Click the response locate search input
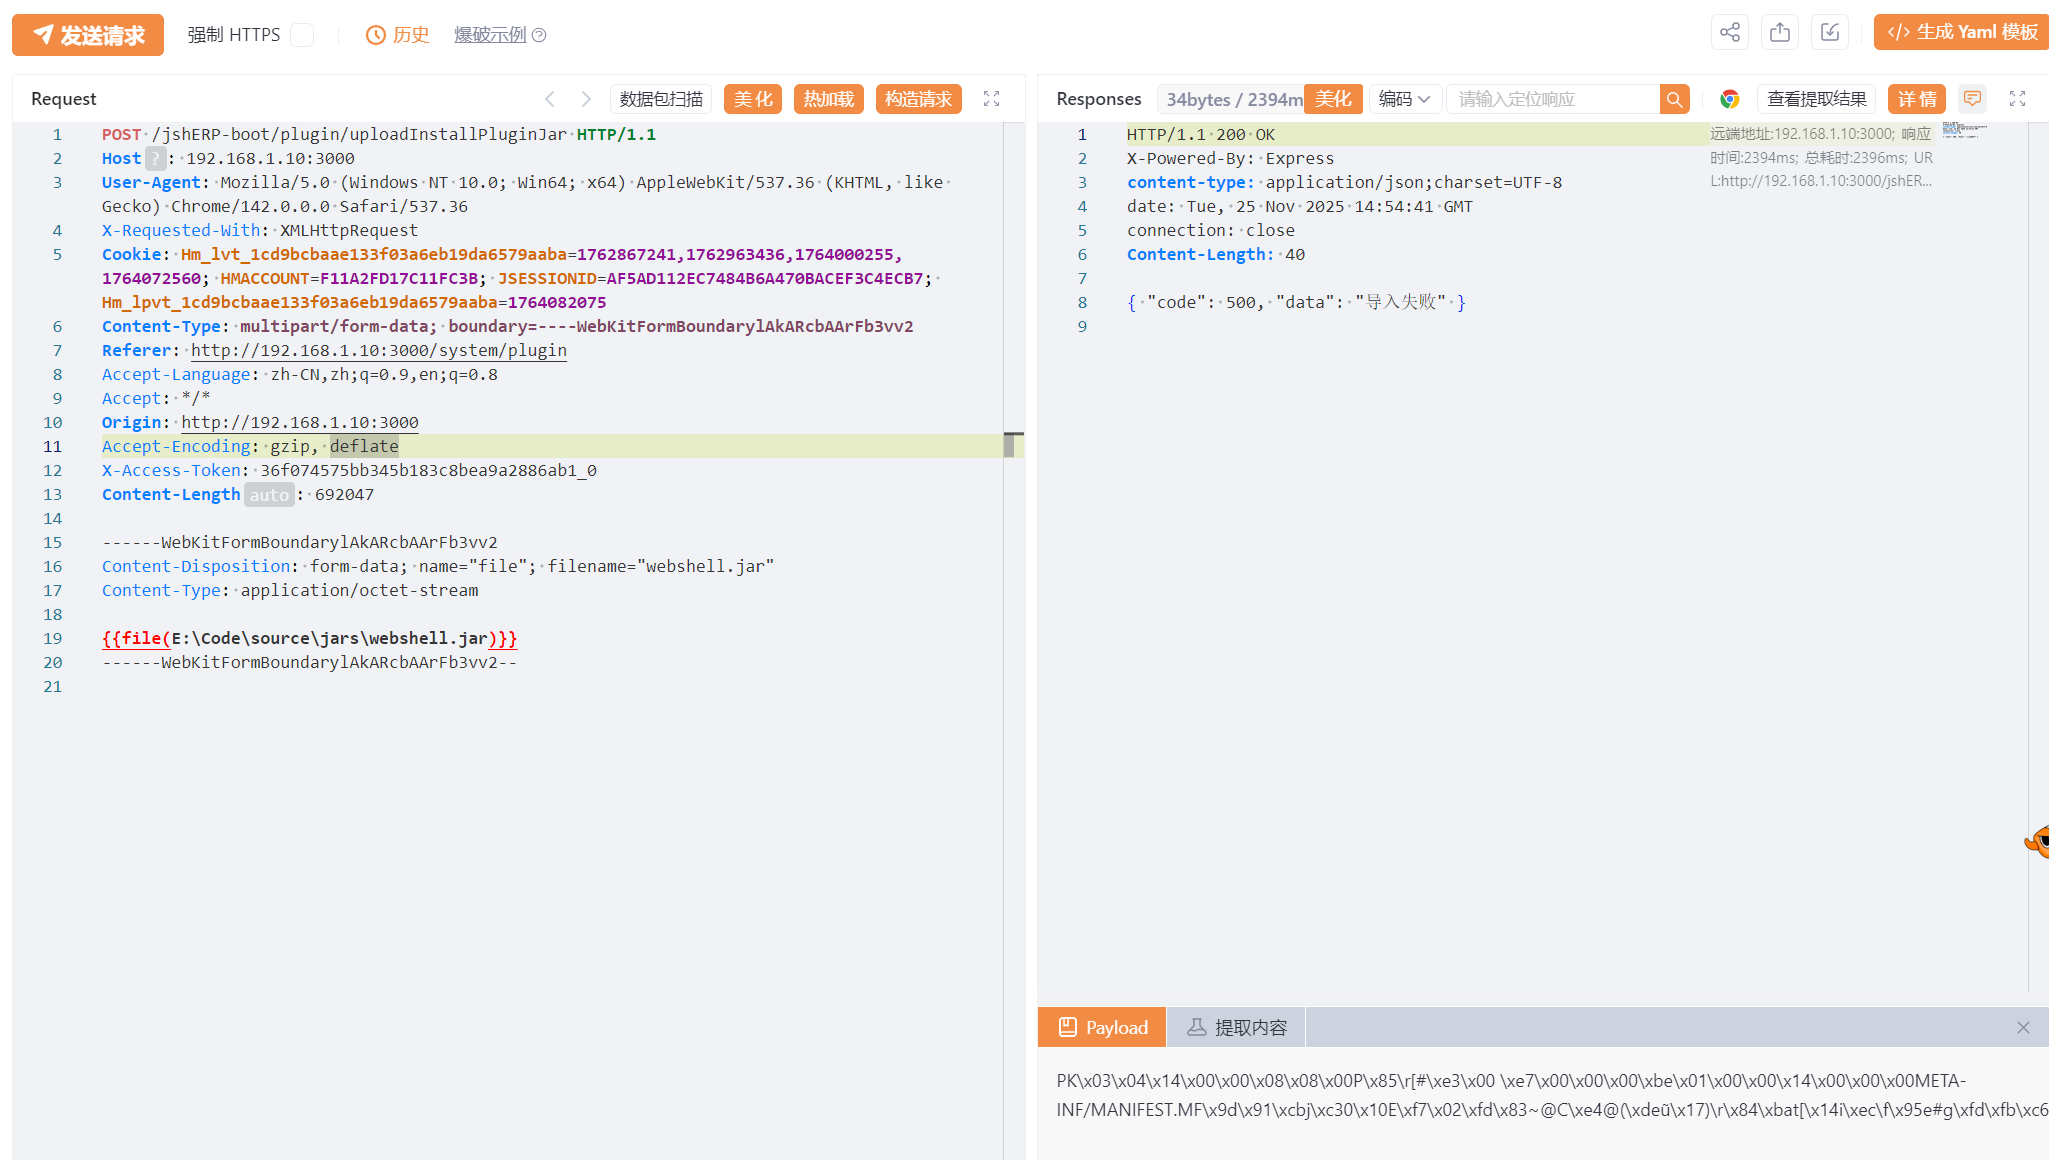This screenshot has height=1160, width=2049. (x=1552, y=99)
